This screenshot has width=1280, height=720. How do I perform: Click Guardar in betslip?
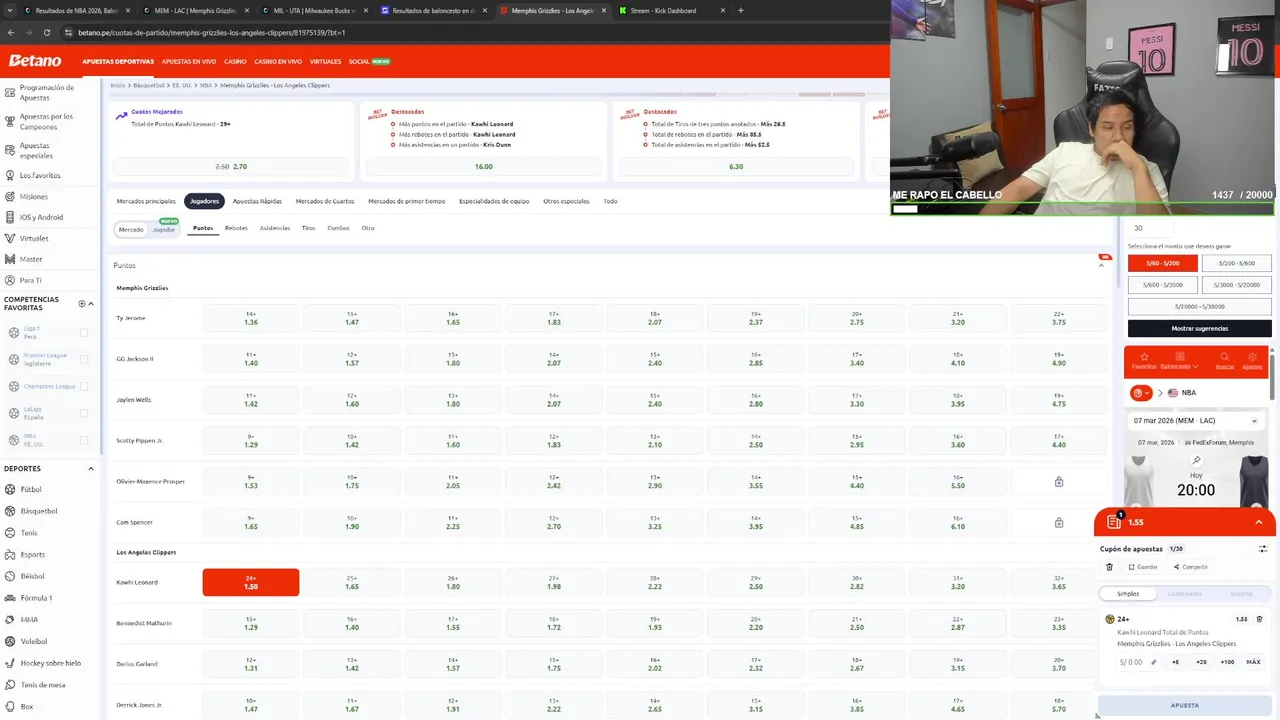[1143, 567]
